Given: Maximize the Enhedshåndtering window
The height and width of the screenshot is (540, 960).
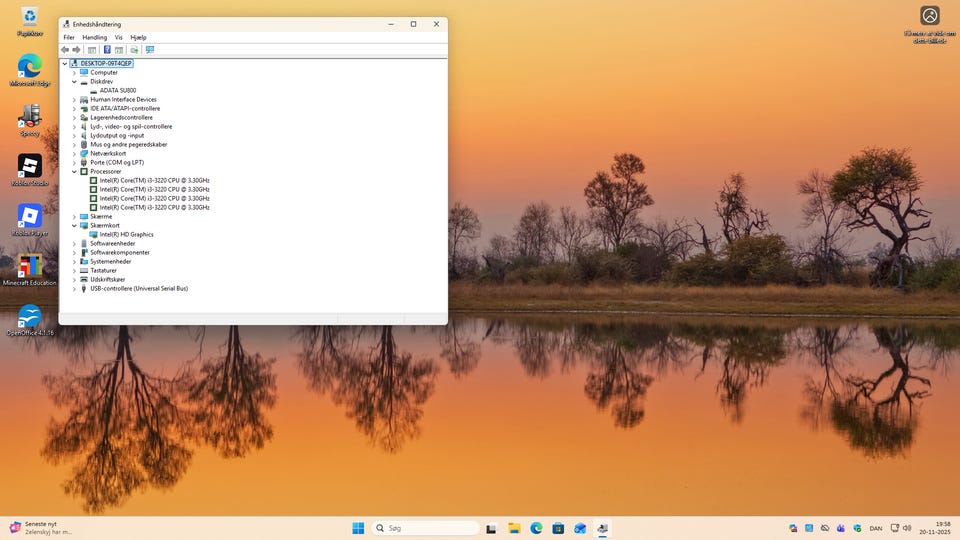Looking at the screenshot, I should pyautogui.click(x=413, y=24).
